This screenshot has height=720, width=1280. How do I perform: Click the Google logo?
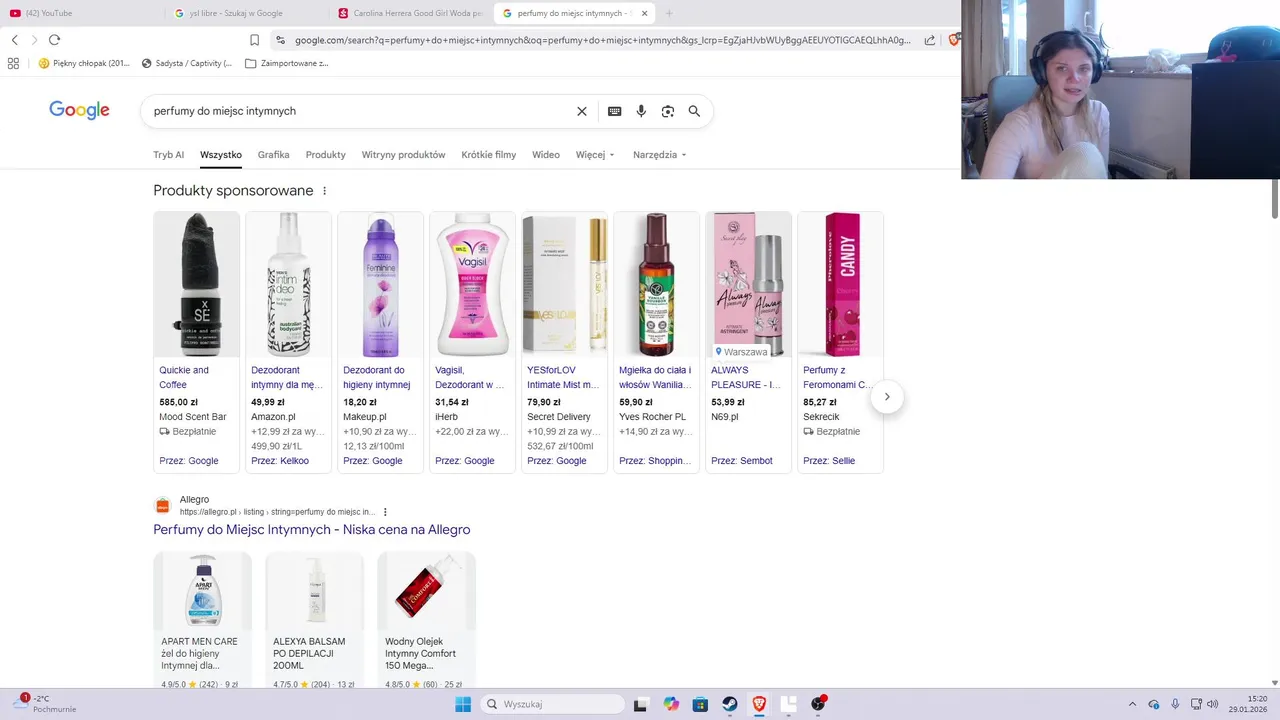coord(79,110)
